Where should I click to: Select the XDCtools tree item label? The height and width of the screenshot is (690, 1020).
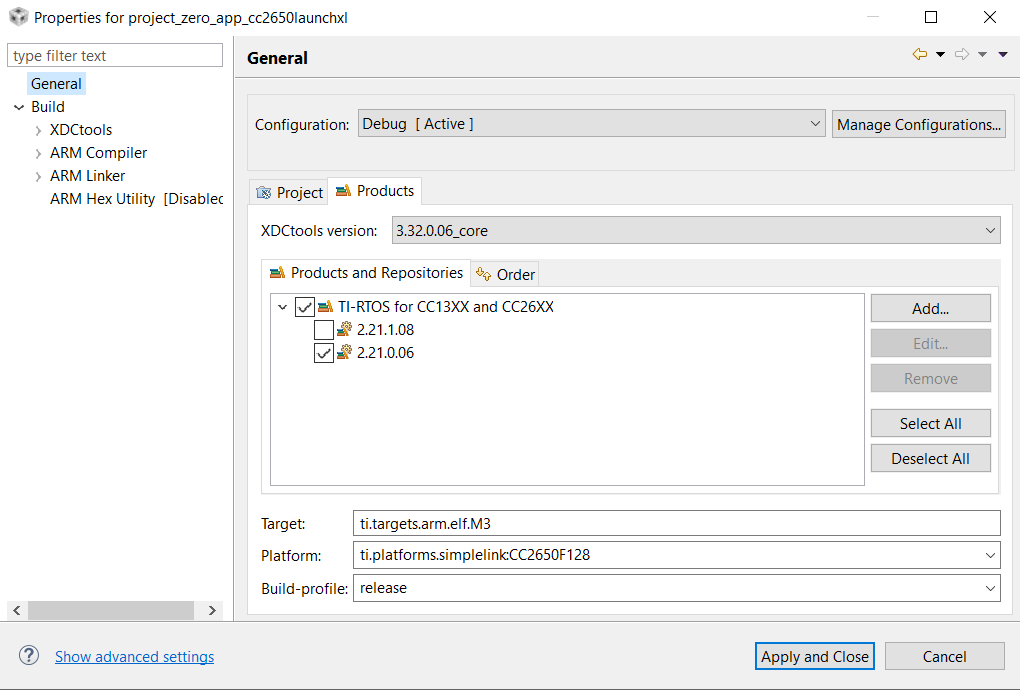pos(81,130)
